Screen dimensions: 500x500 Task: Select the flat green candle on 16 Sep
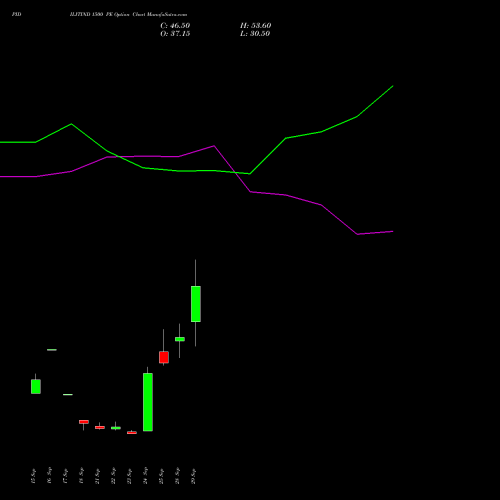pos(52,350)
